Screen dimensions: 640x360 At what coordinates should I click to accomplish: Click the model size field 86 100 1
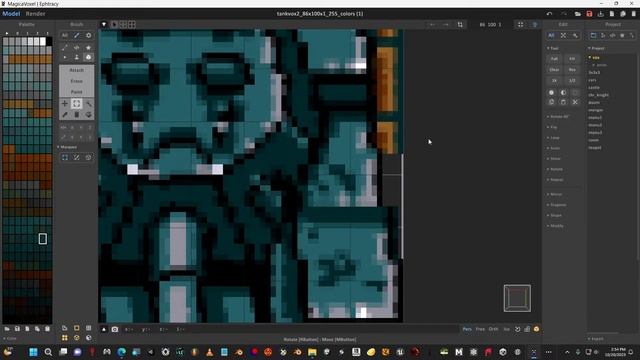[x=491, y=24]
